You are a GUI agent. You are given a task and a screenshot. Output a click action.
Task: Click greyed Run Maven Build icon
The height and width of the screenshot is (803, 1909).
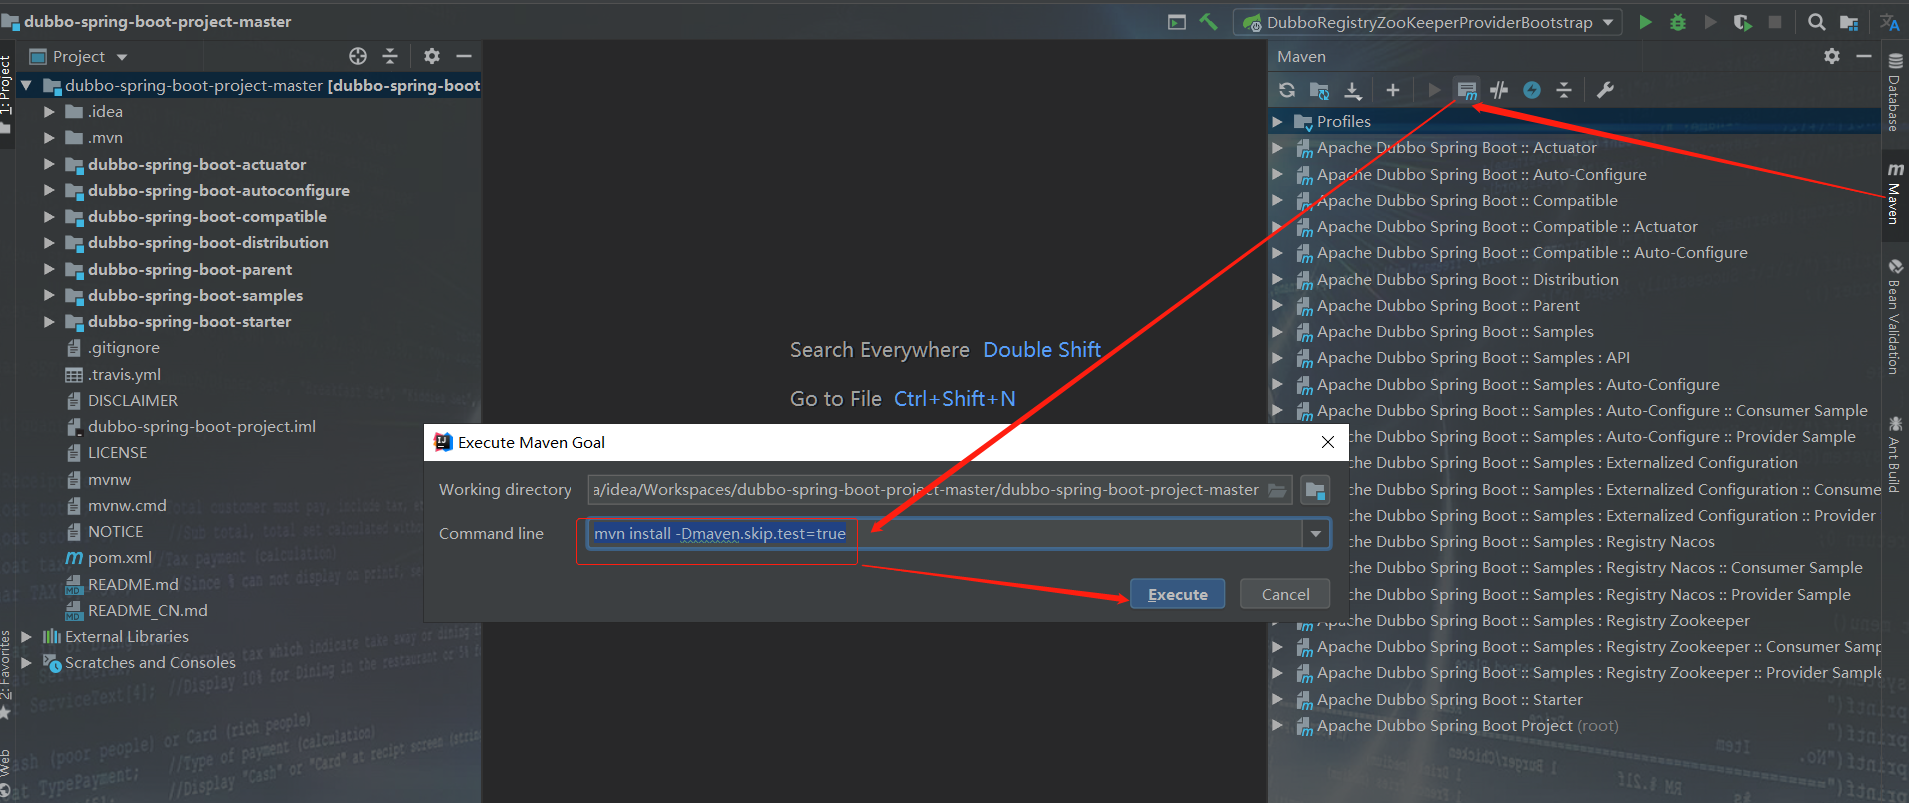click(x=1434, y=90)
